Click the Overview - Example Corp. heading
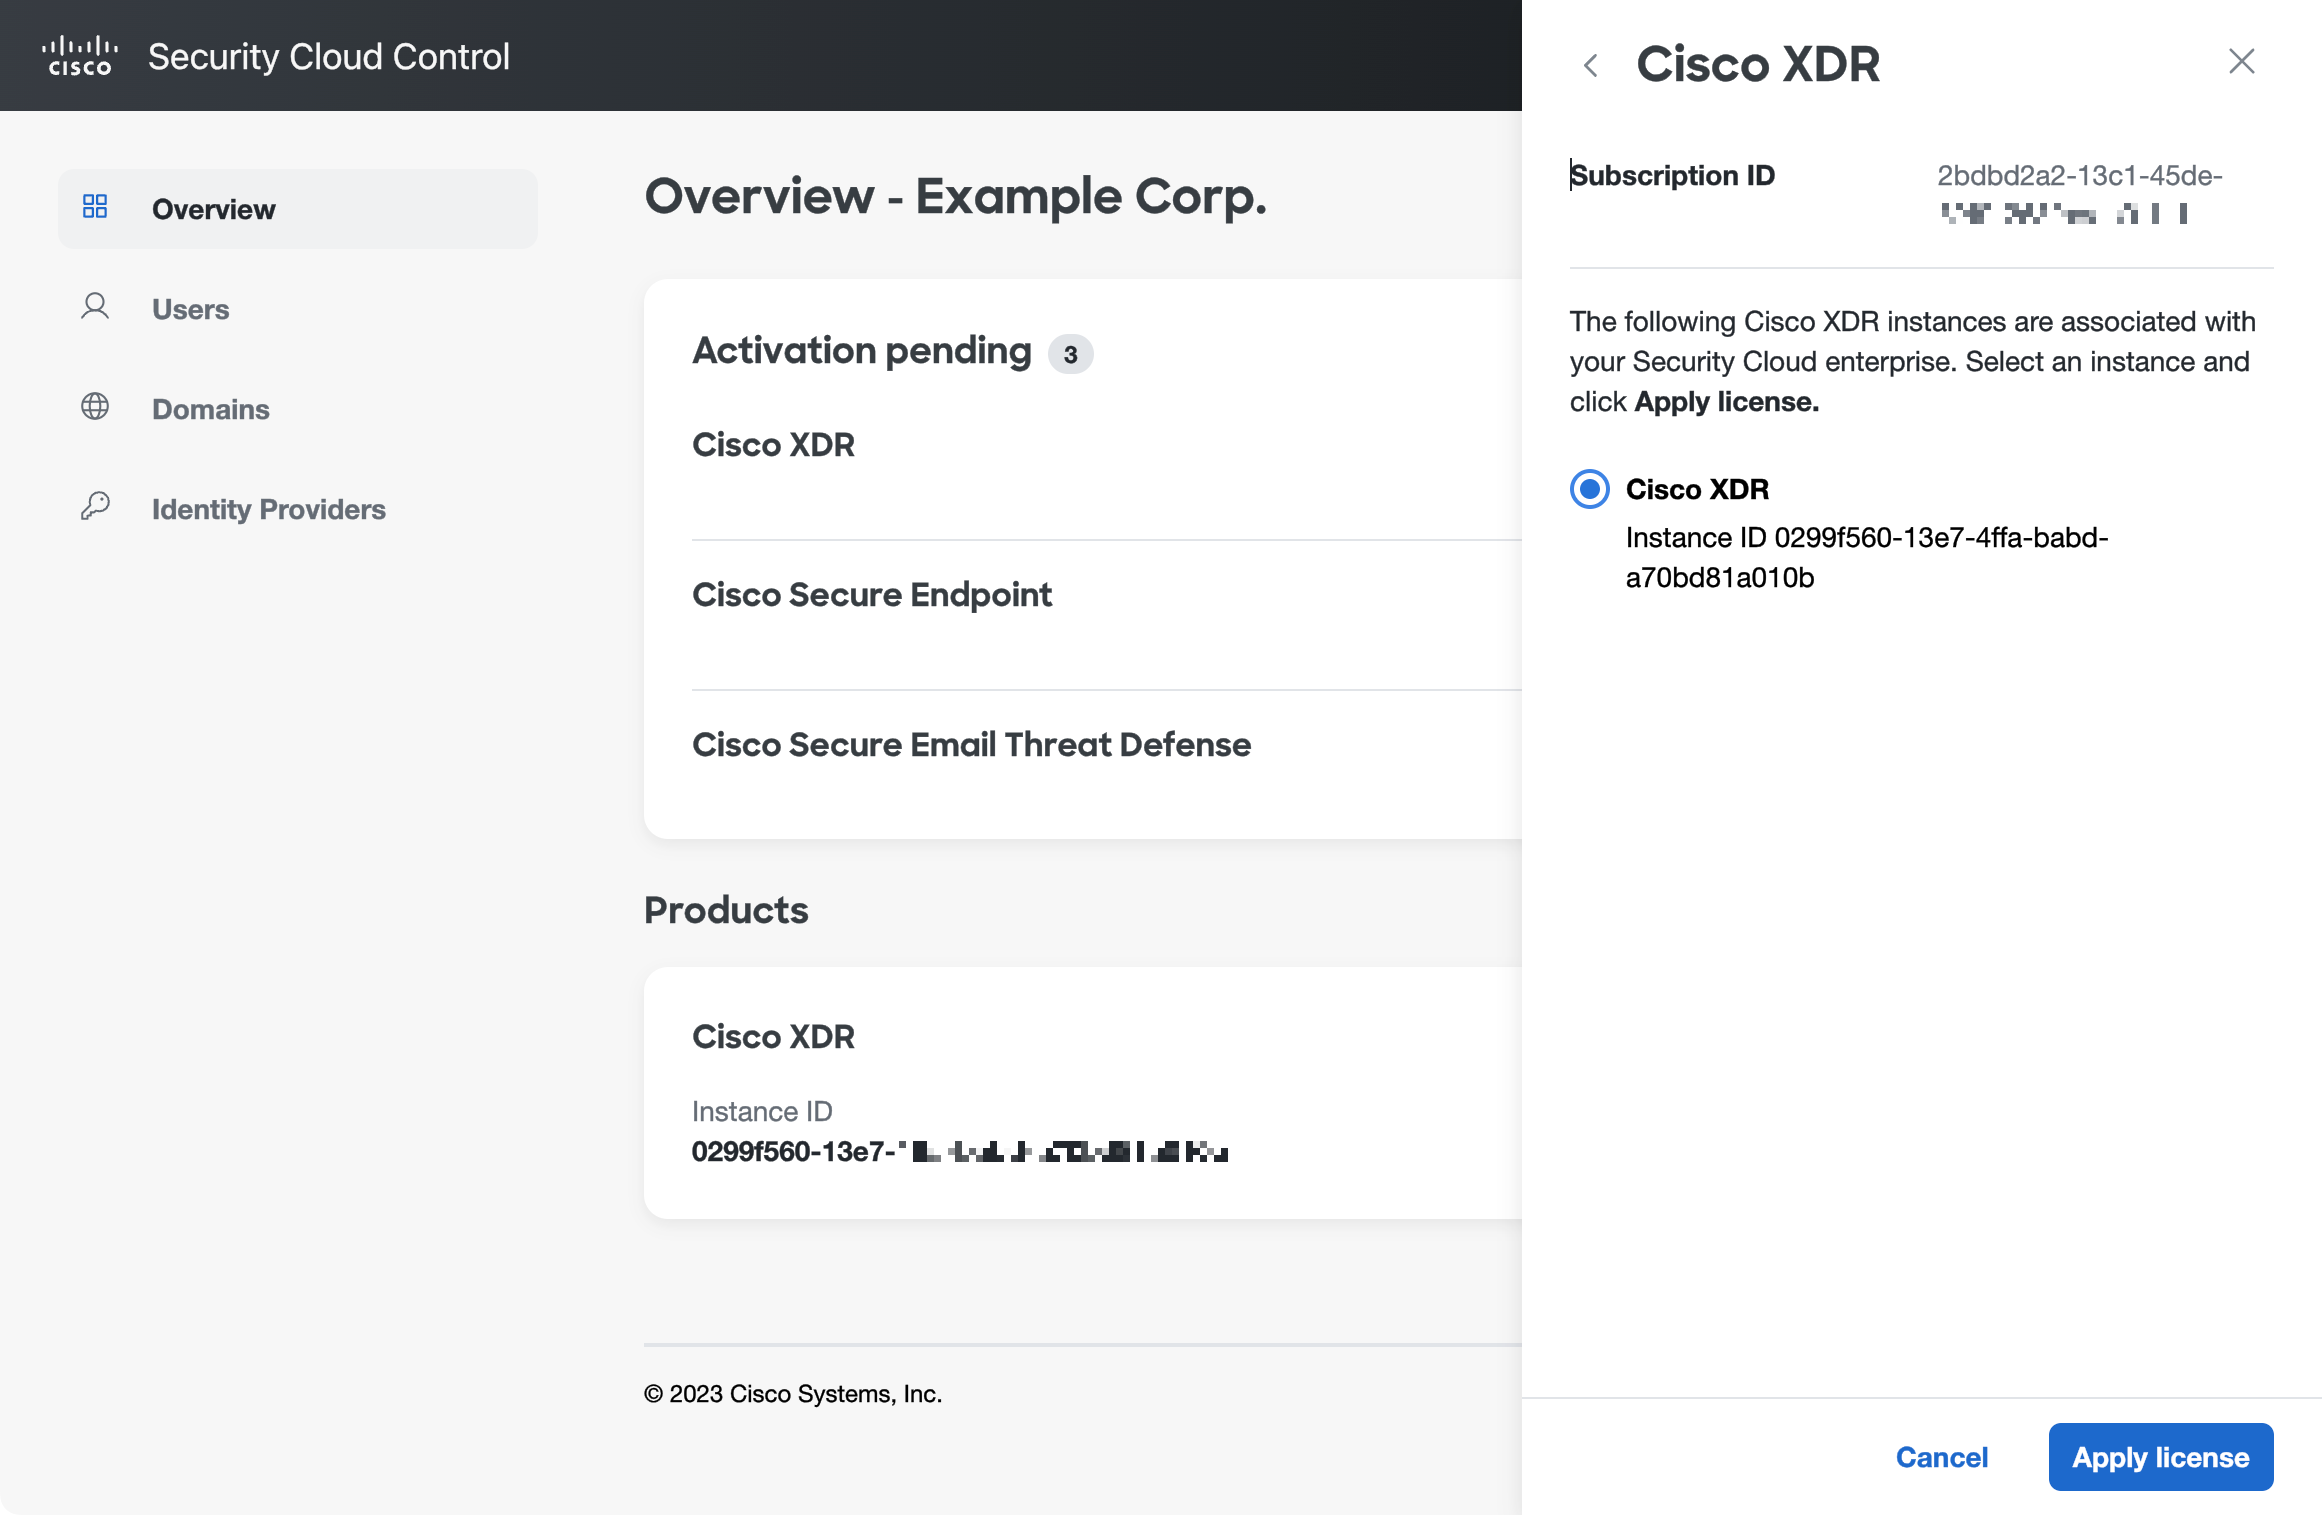This screenshot has height=1515, width=2322. click(955, 196)
